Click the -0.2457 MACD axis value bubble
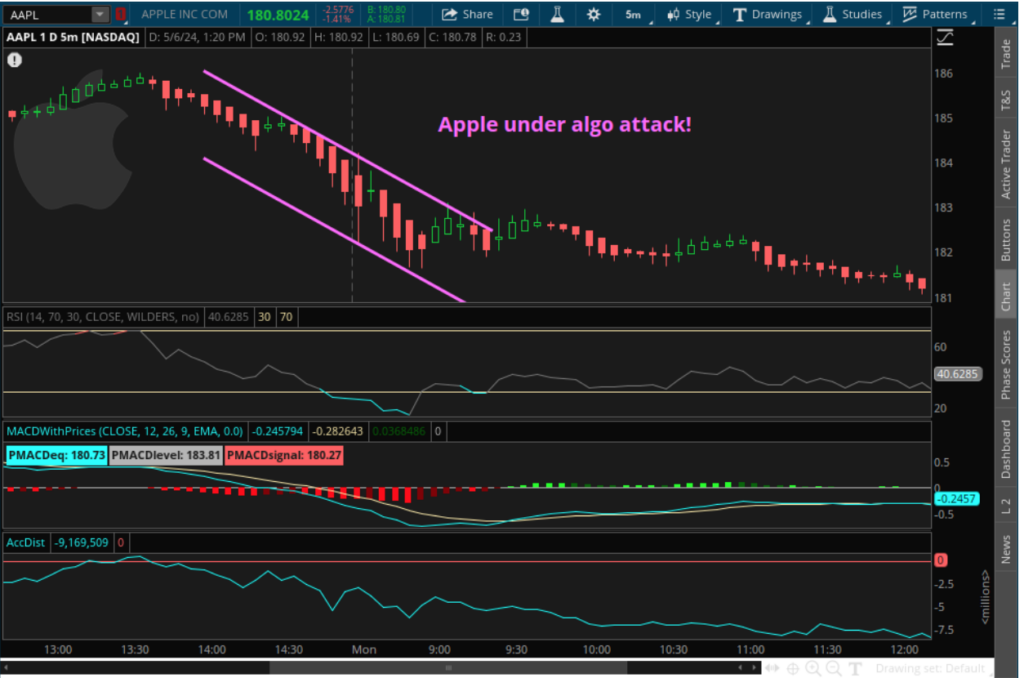1024x678 pixels. pos(956,499)
